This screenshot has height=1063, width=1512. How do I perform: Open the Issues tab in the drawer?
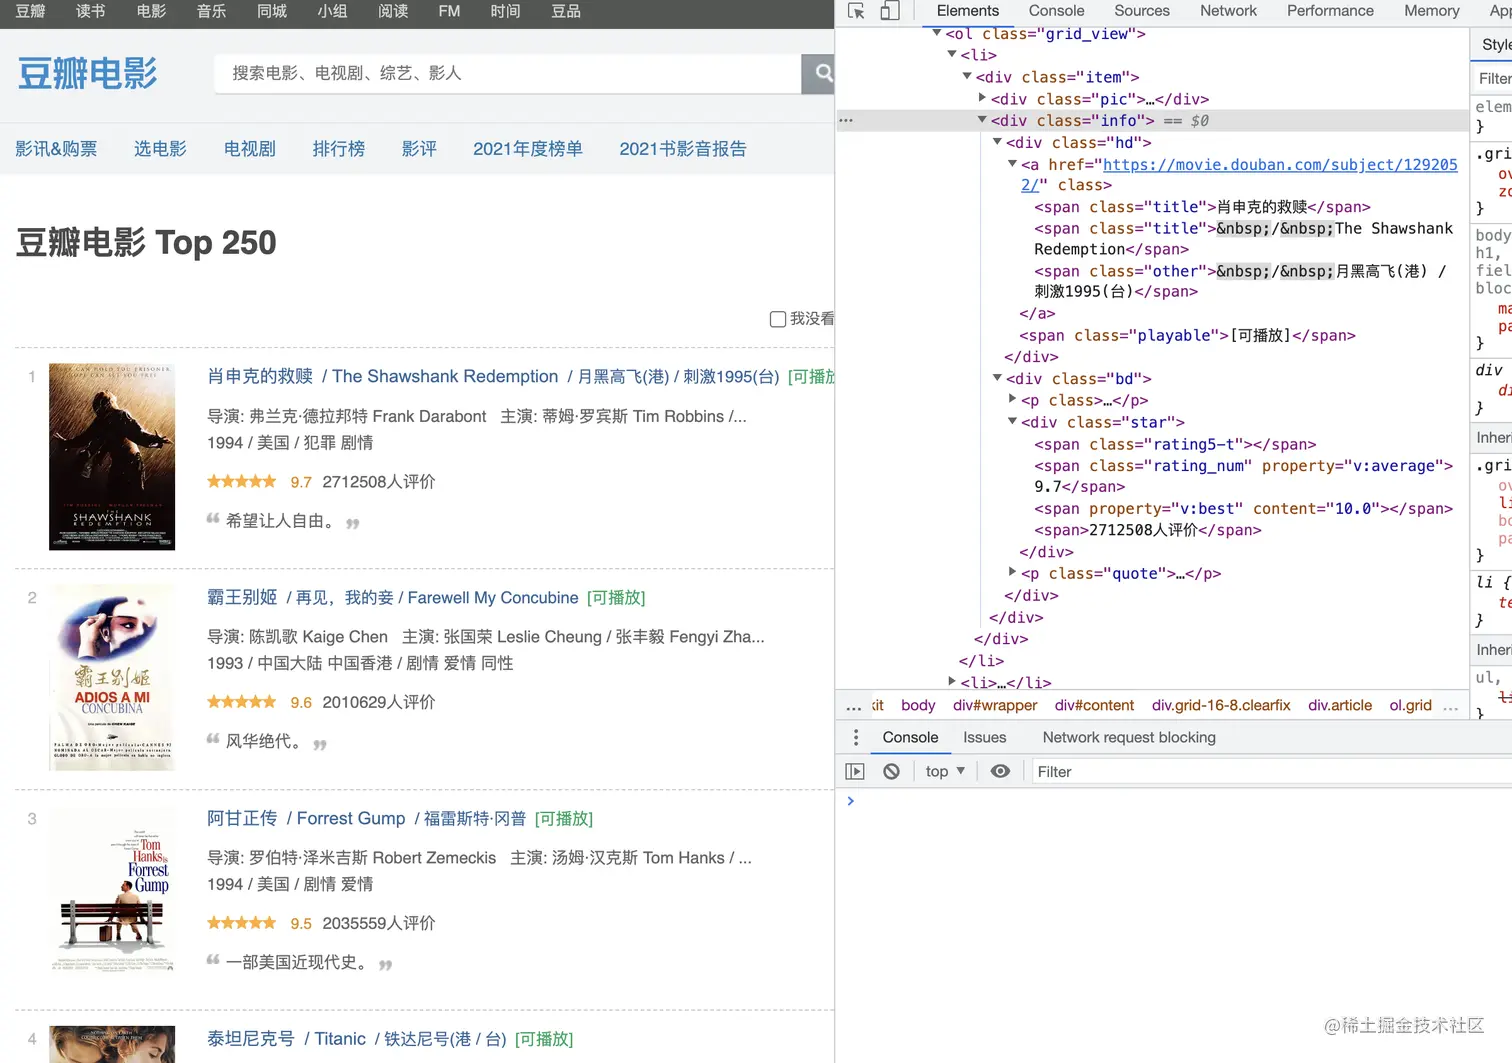(x=984, y=737)
